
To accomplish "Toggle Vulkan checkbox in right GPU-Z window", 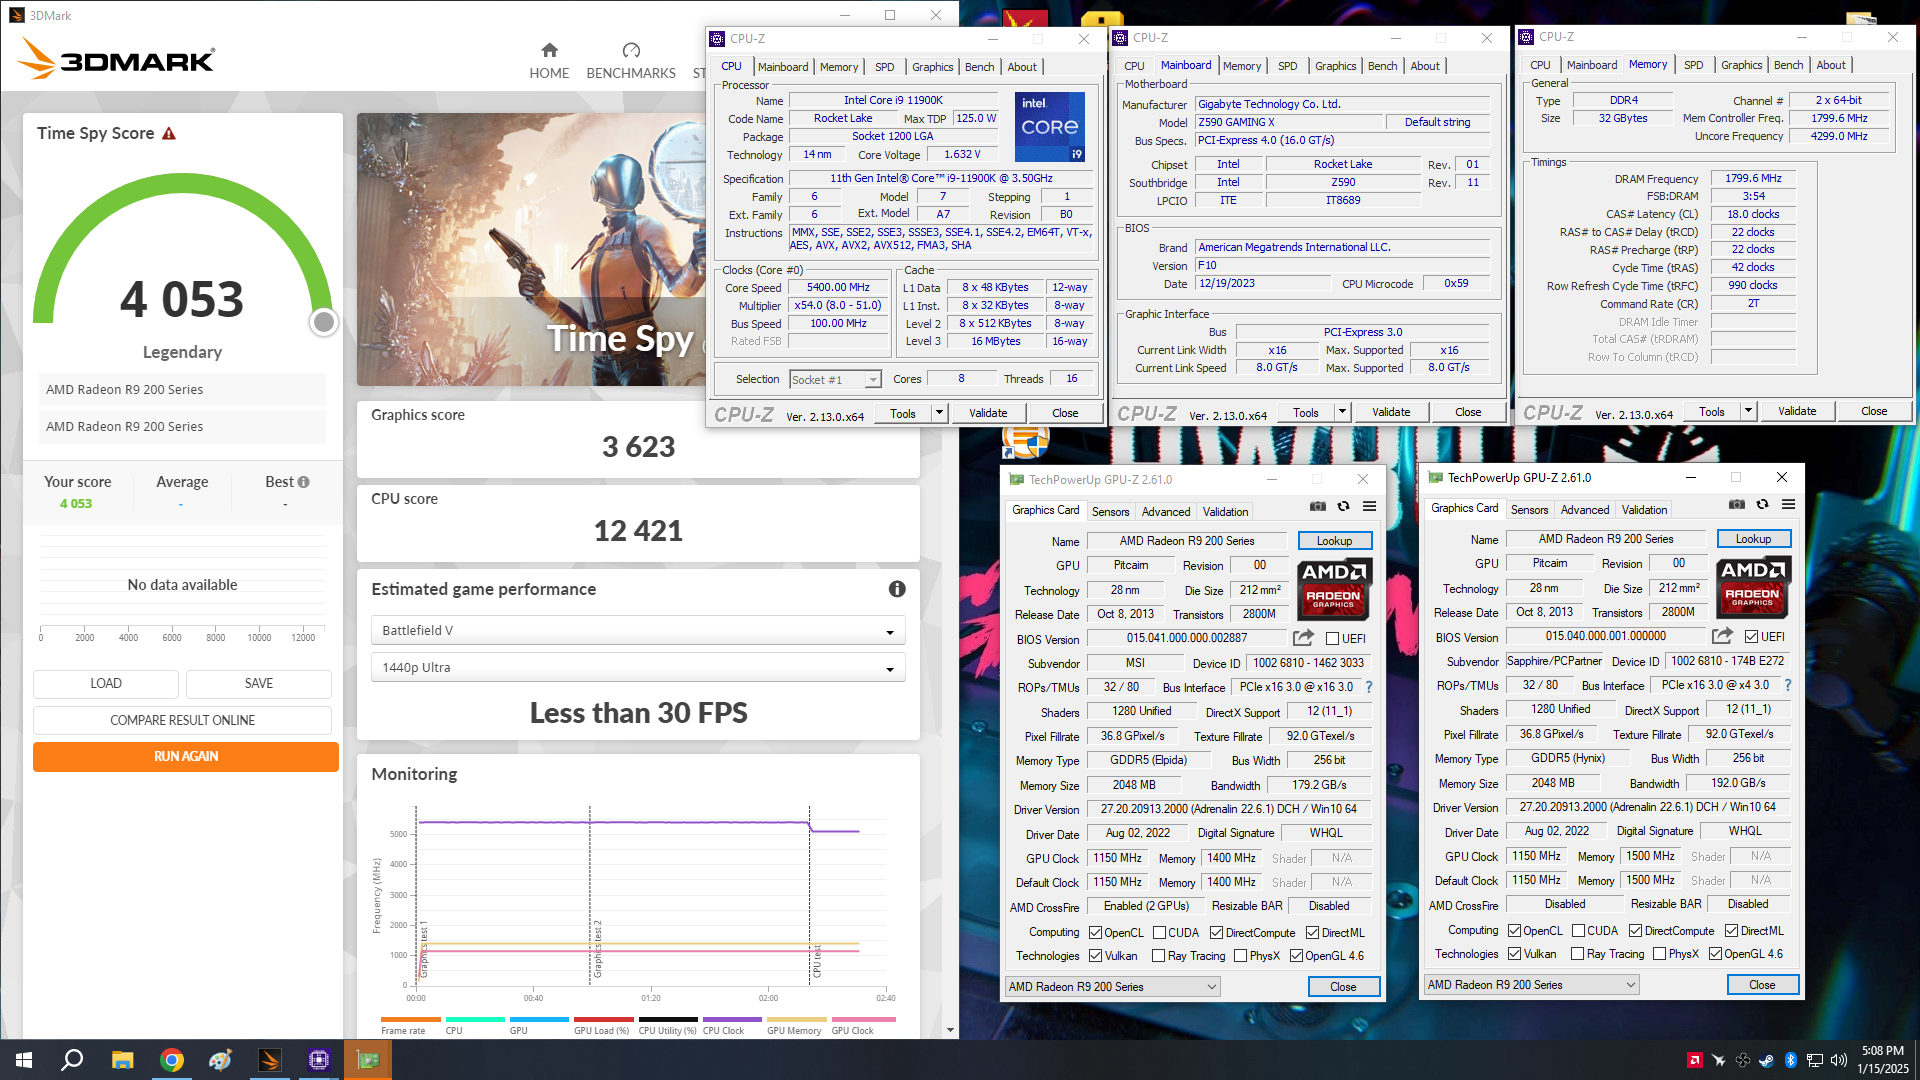I will (1514, 954).
